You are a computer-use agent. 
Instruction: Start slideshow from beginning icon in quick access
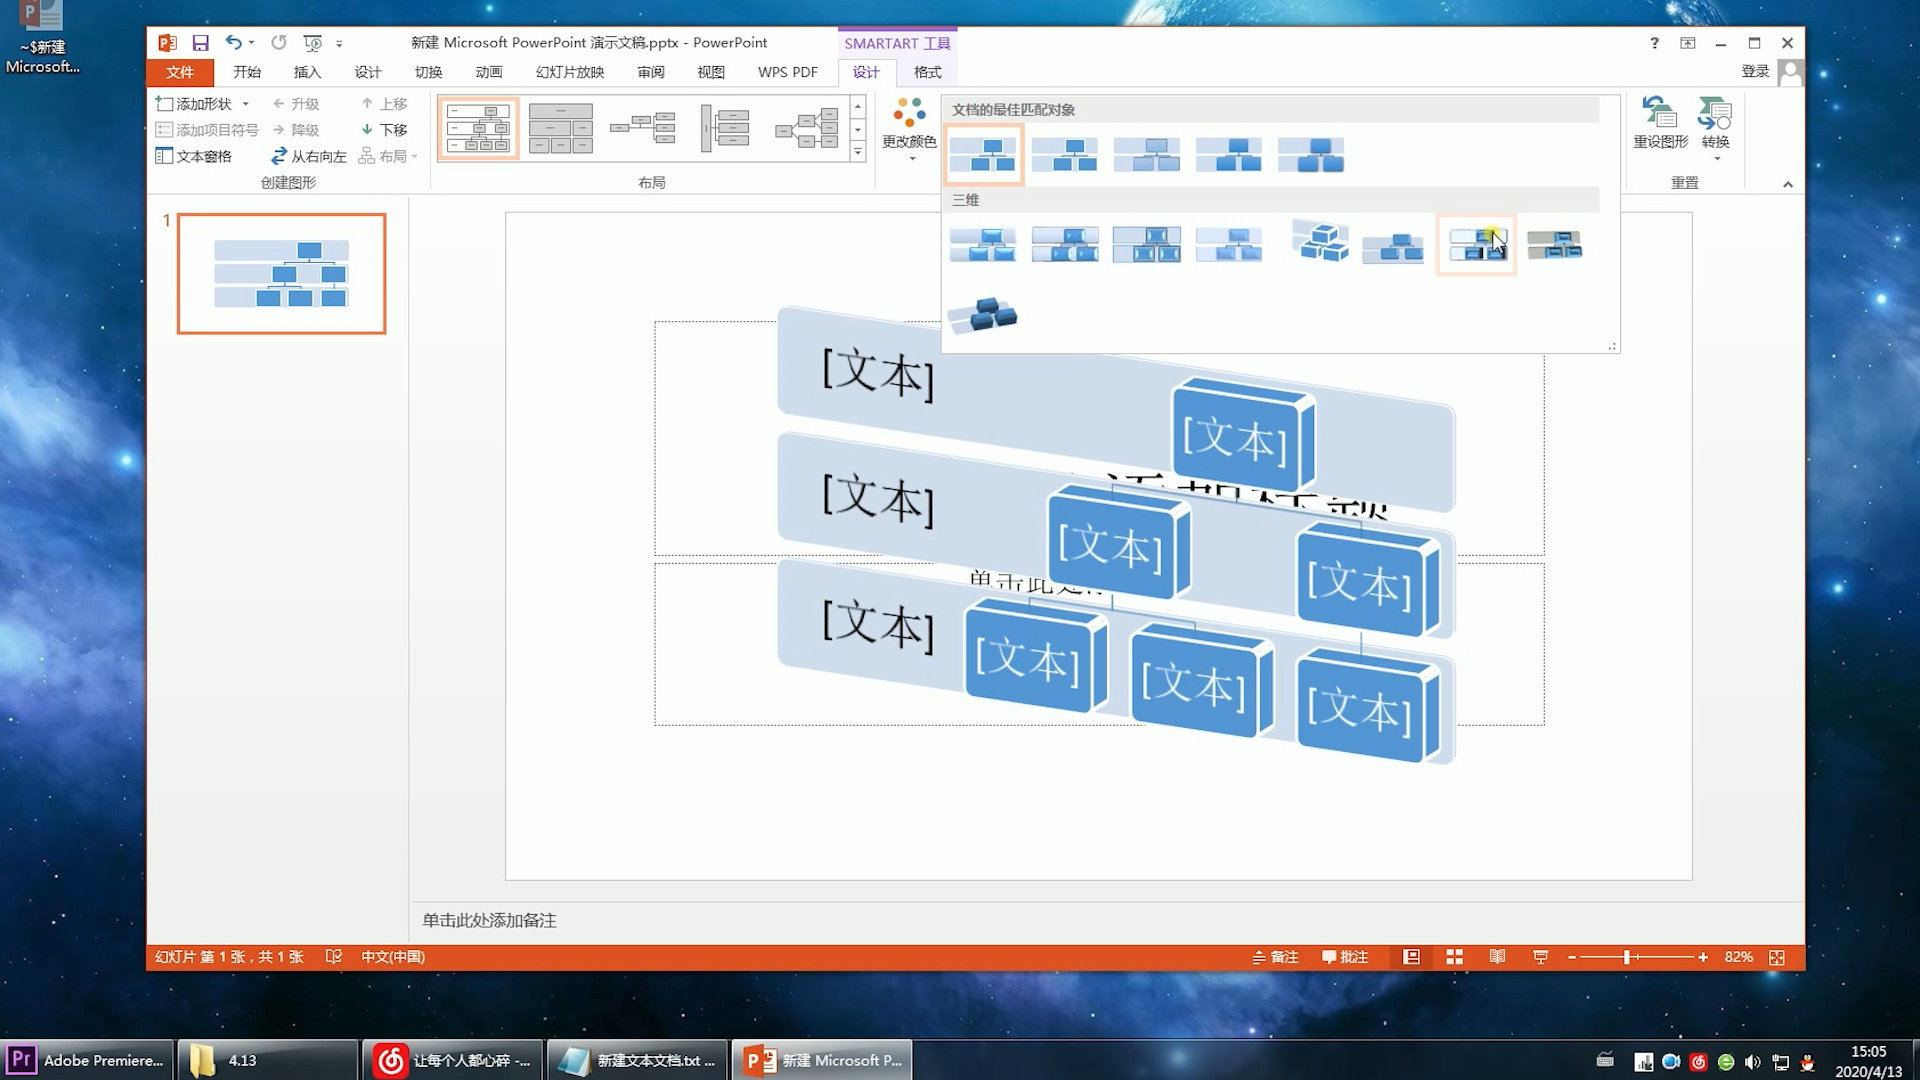pos(313,43)
